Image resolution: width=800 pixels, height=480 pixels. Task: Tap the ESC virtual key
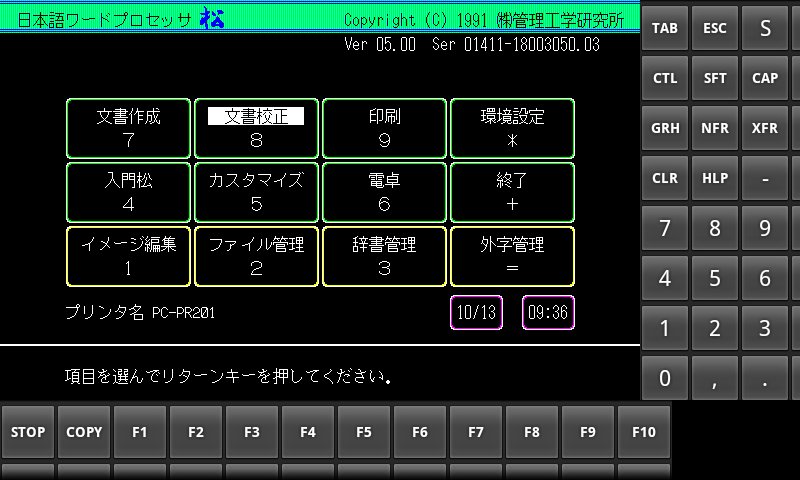(x=715, y=28)
